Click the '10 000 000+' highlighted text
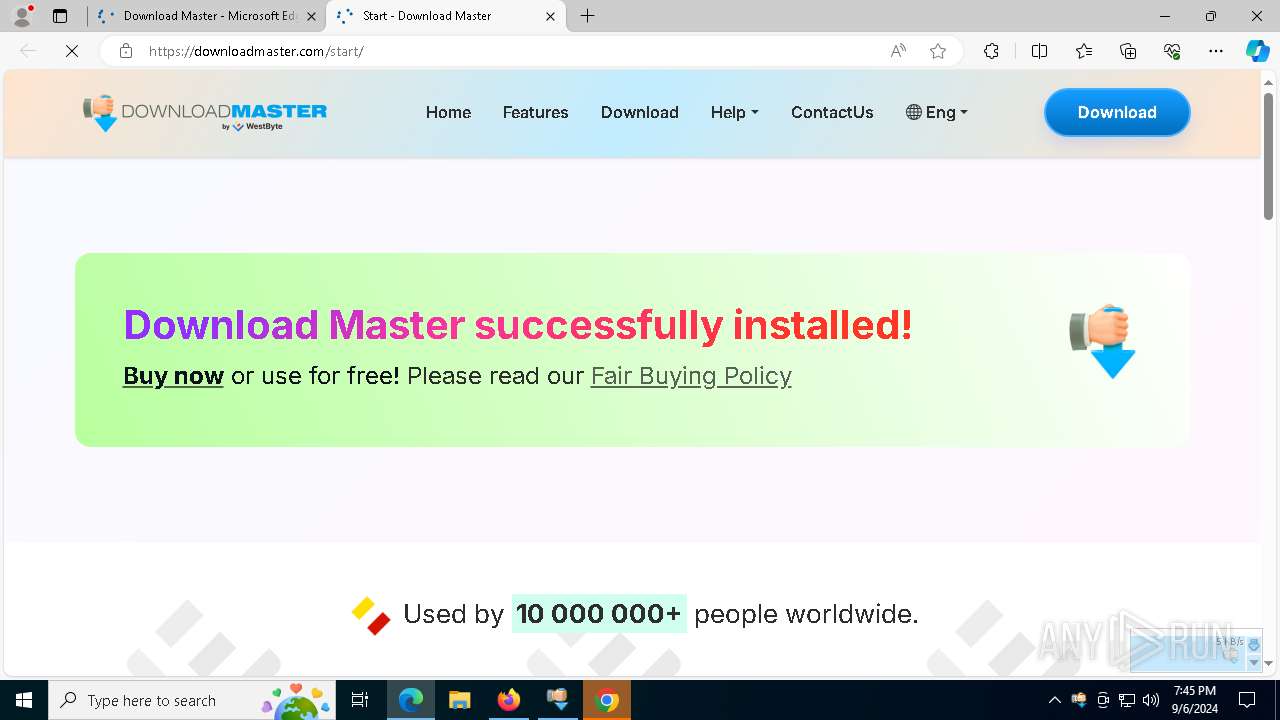The image size is (1280, 720). click(x=599, y=614)
